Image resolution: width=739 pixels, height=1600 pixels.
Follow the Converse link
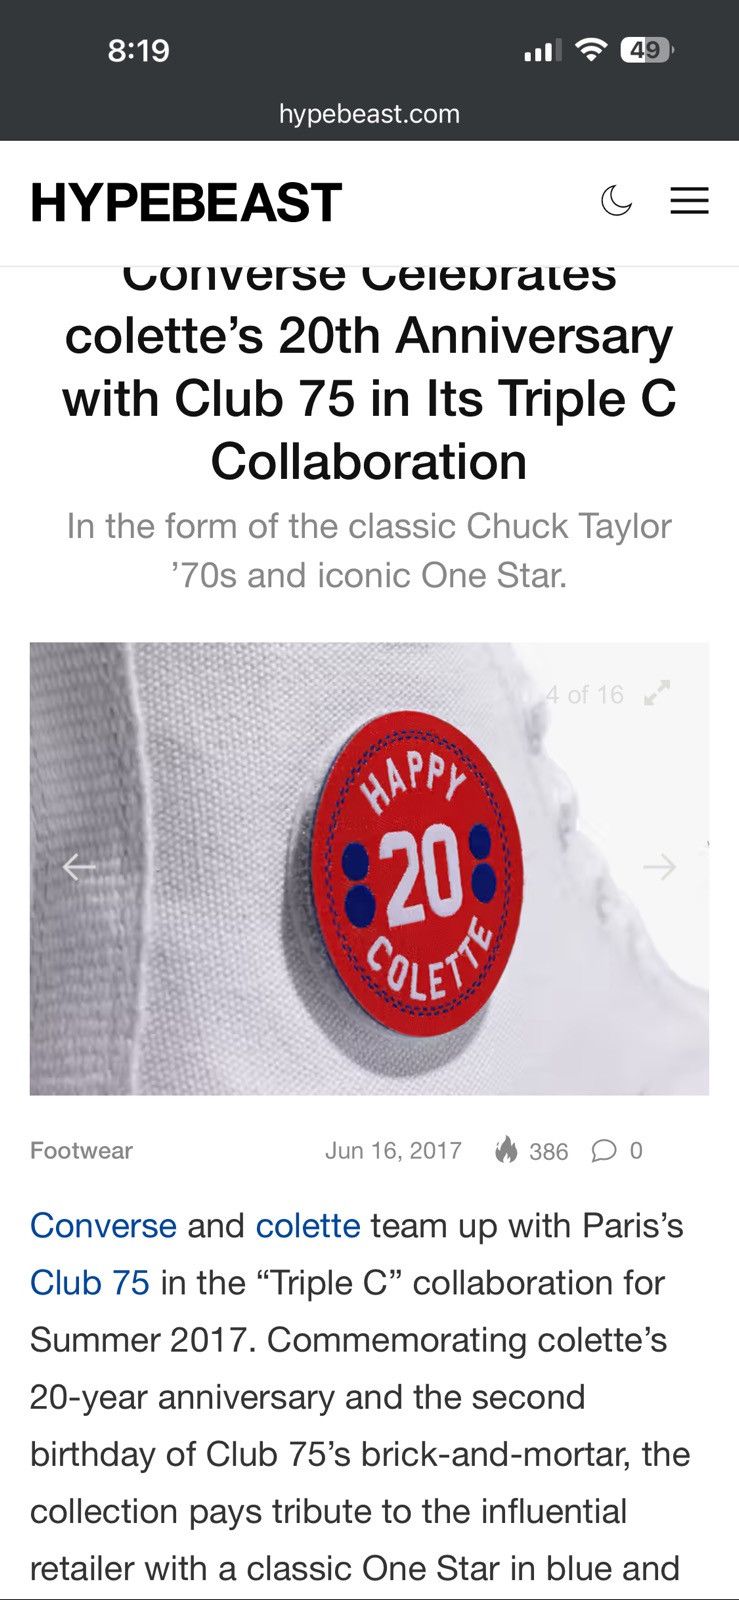pos(103,1225)
